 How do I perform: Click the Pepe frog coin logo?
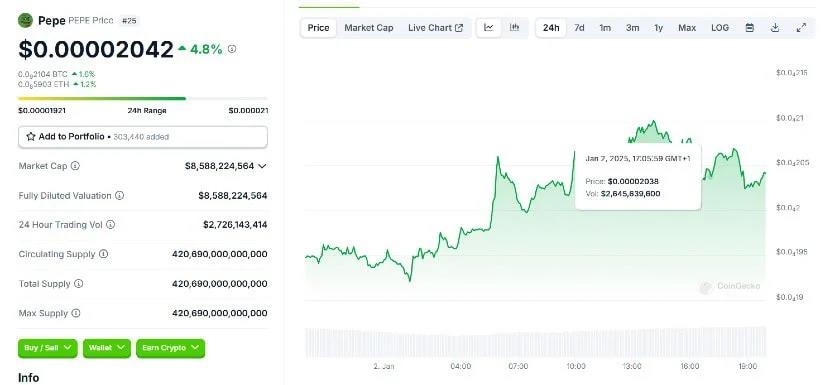(25, 21)
